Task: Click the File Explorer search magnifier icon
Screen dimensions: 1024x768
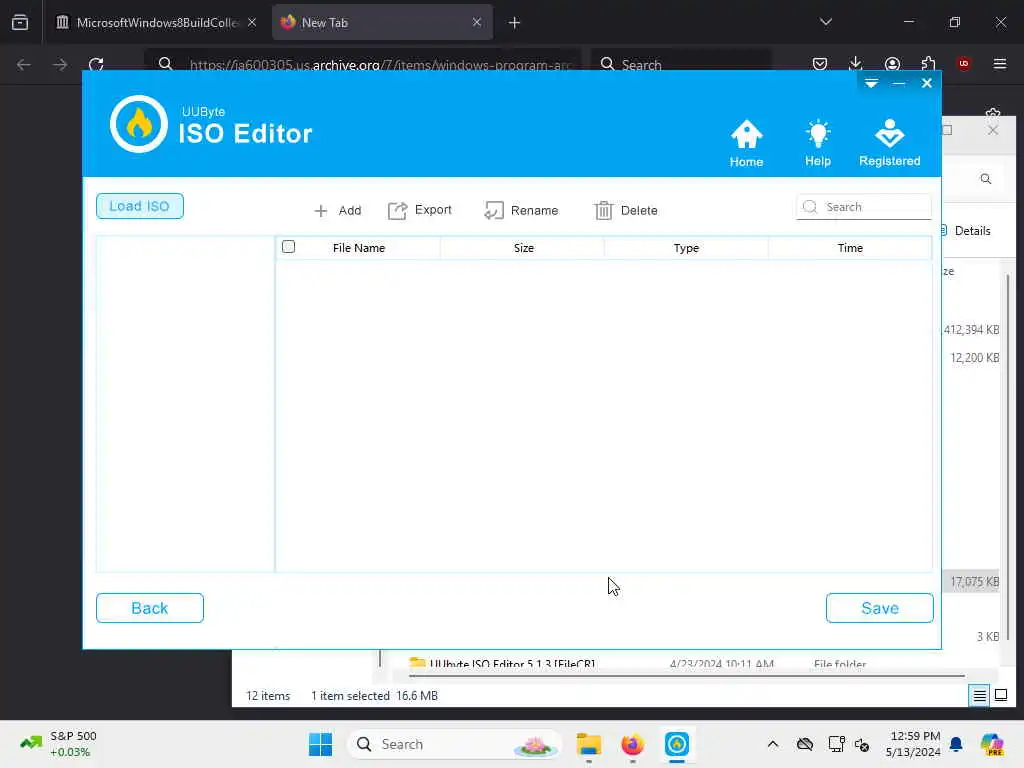Action: click(x=986, y=179)
